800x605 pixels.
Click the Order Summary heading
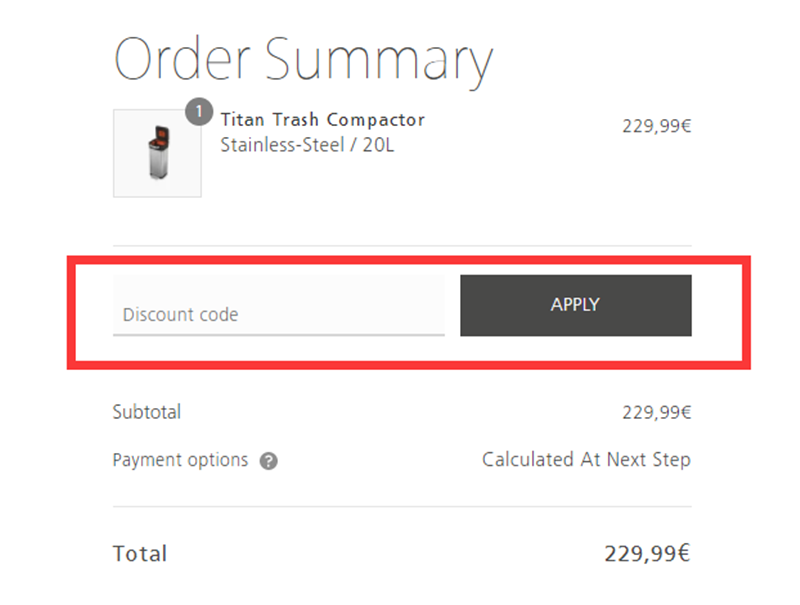click(x=303, y=60)
